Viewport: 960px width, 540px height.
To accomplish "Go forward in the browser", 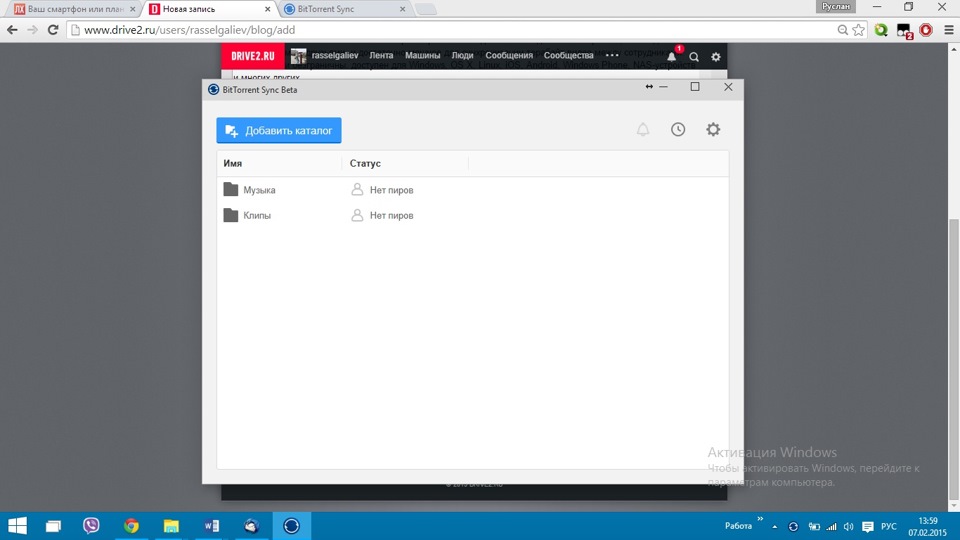I will [32, 30].
